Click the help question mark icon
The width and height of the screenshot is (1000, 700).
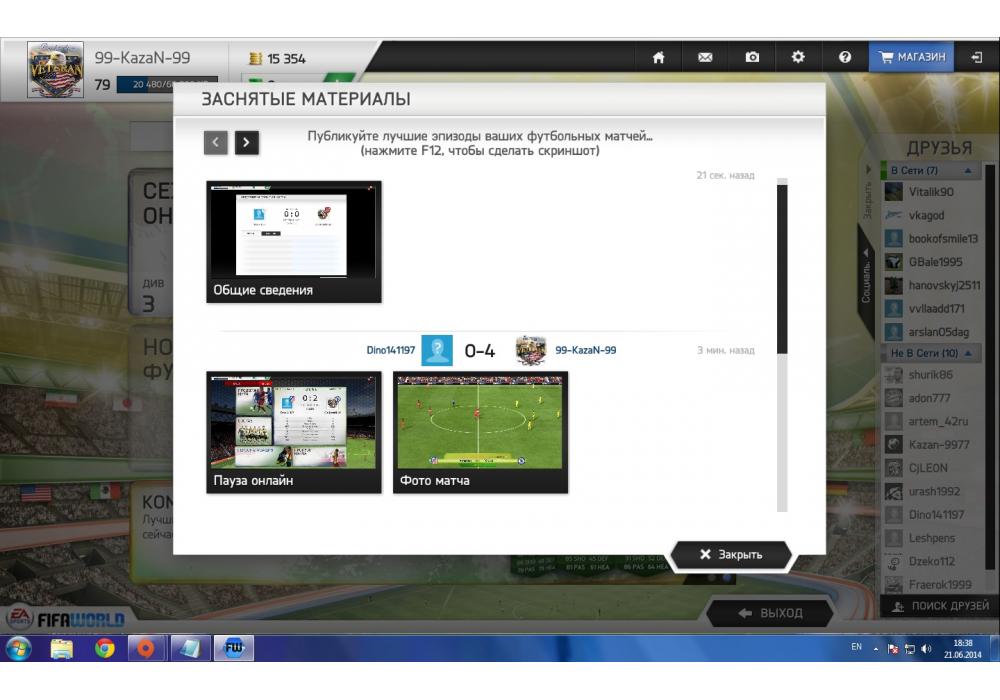click(x=845, y=58)
